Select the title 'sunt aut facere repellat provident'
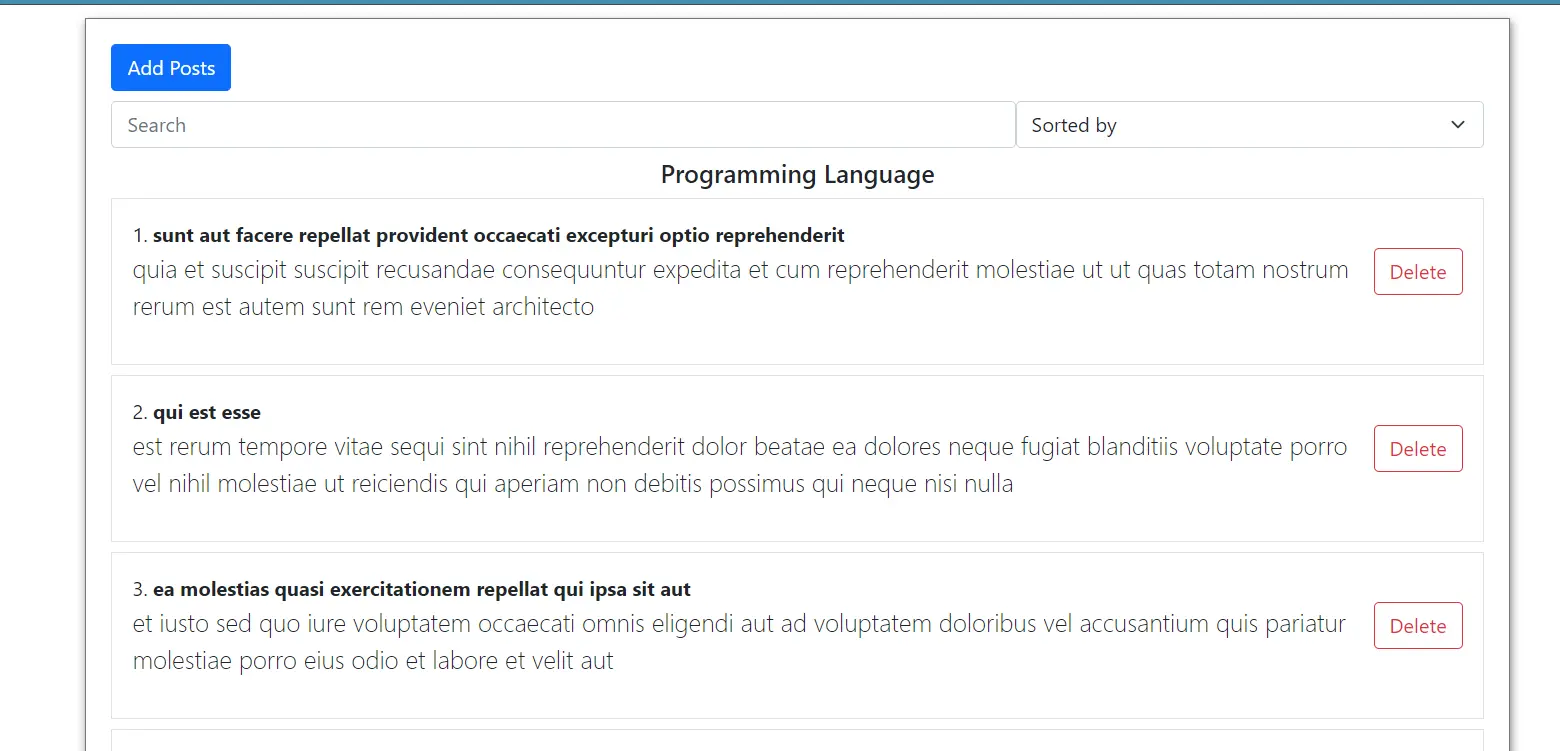The image size is (1560, 751). pos(498,236)
